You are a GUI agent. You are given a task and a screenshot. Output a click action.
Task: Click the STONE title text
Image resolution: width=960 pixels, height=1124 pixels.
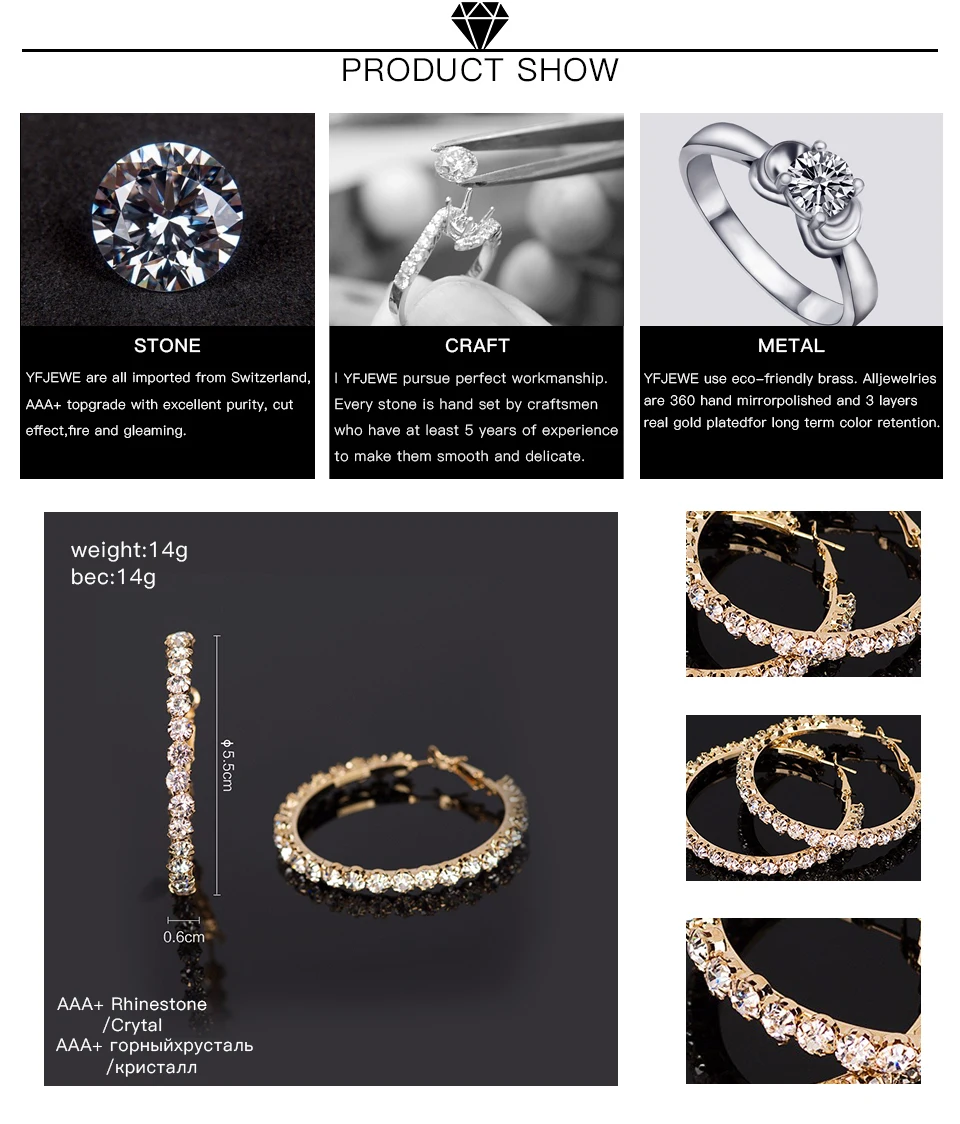(167, 346)
